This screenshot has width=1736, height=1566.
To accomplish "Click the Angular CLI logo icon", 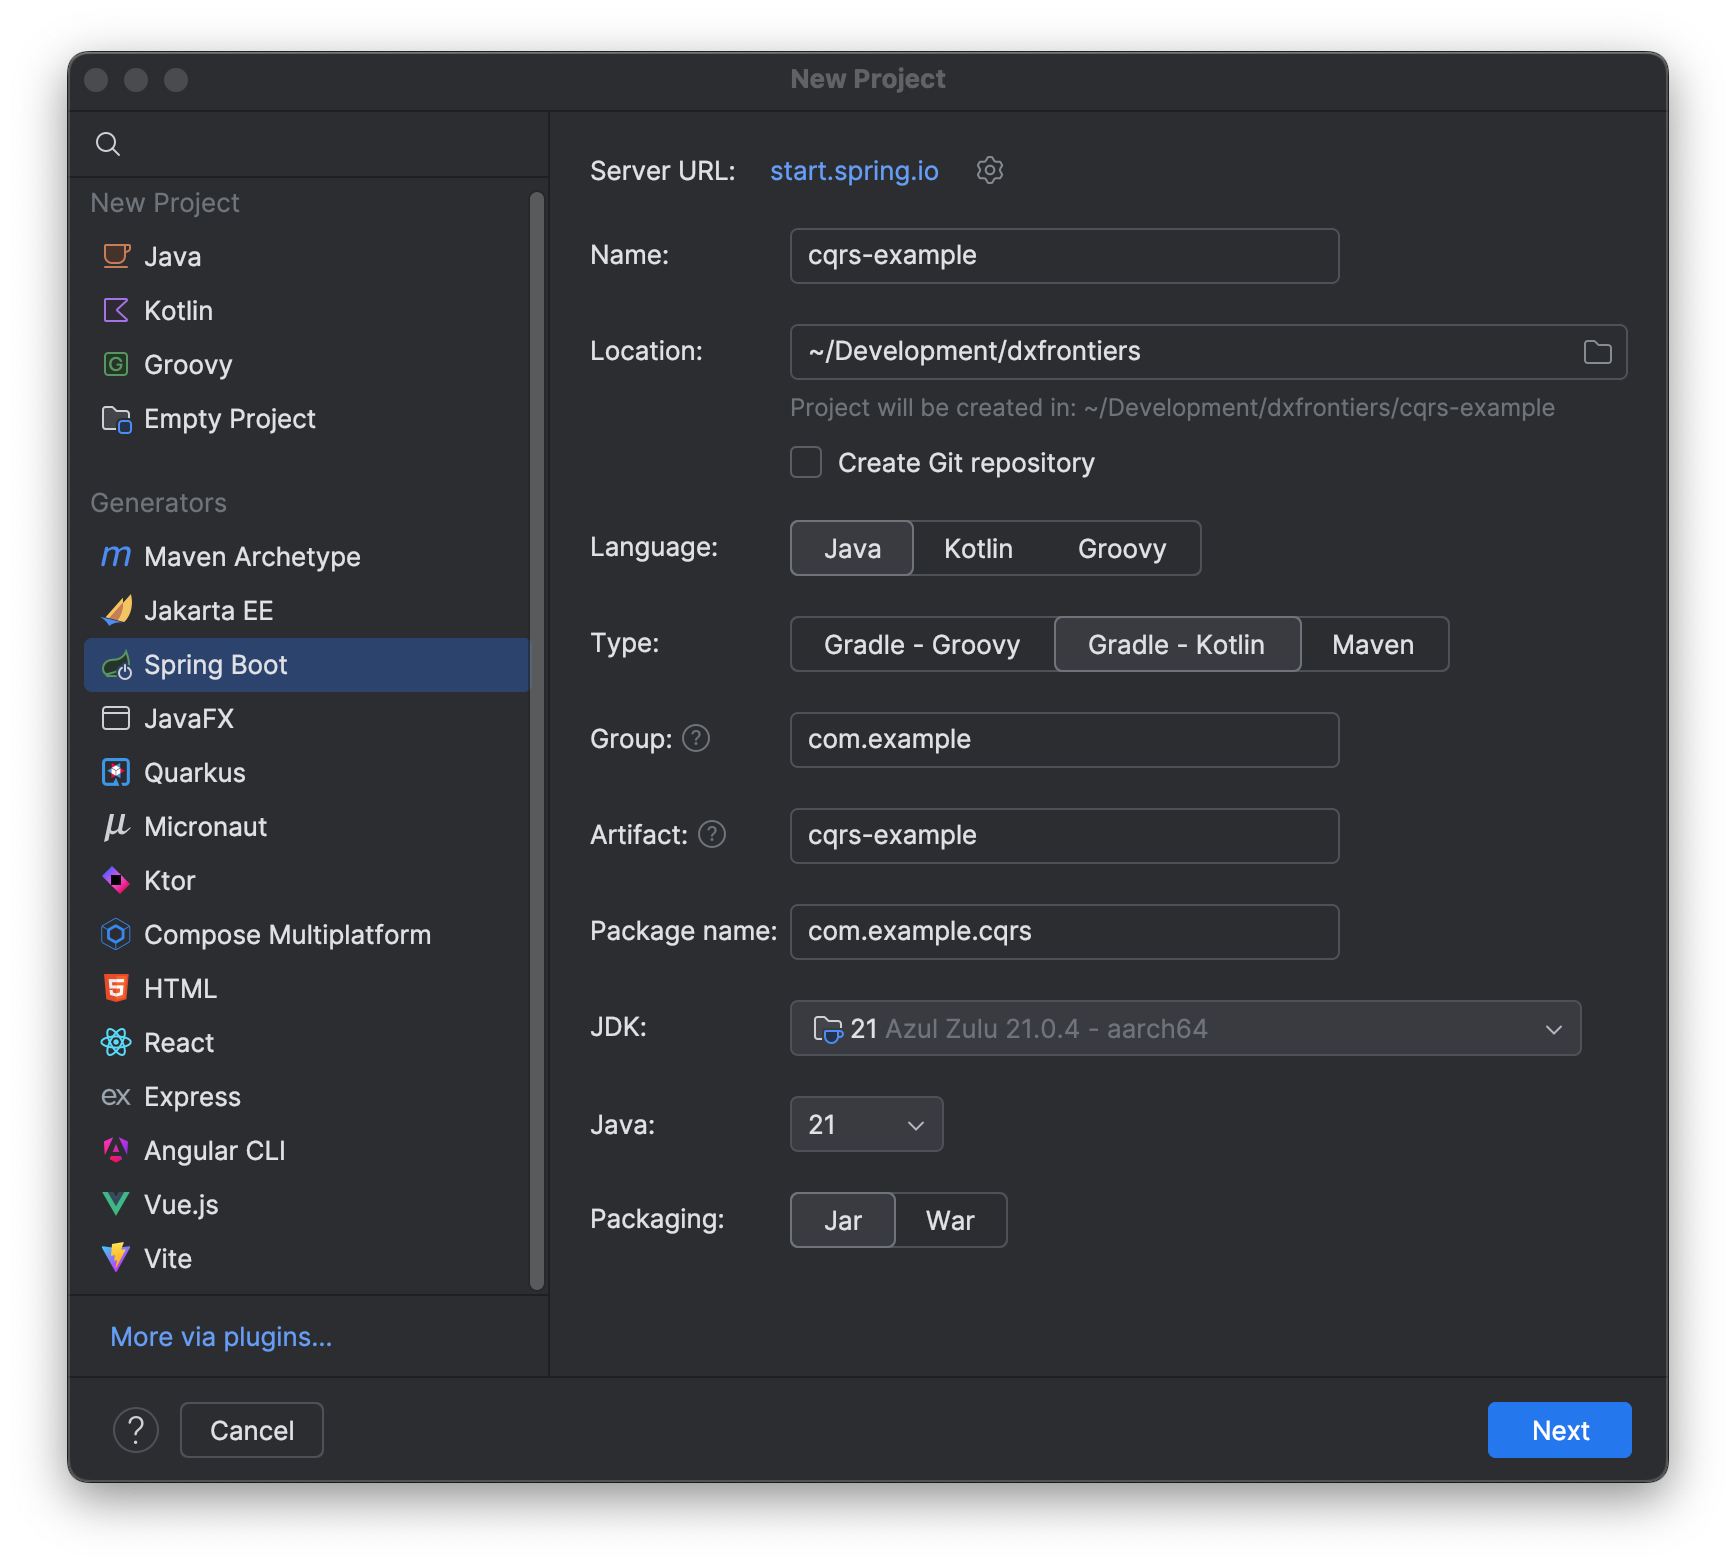I will click(x=116, y=1150).
